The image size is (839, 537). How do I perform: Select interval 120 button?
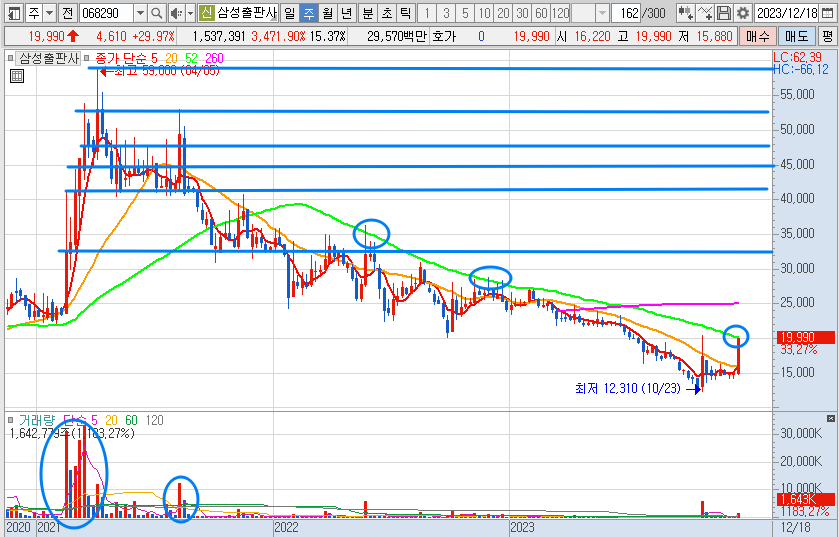pyautogui.click(x=560, y=13)
